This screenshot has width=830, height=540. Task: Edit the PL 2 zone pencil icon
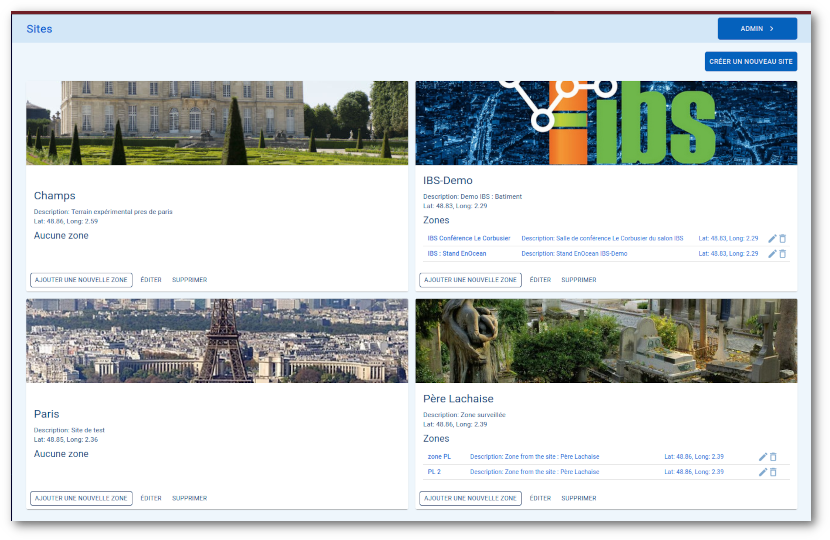(x=763, y=472)
